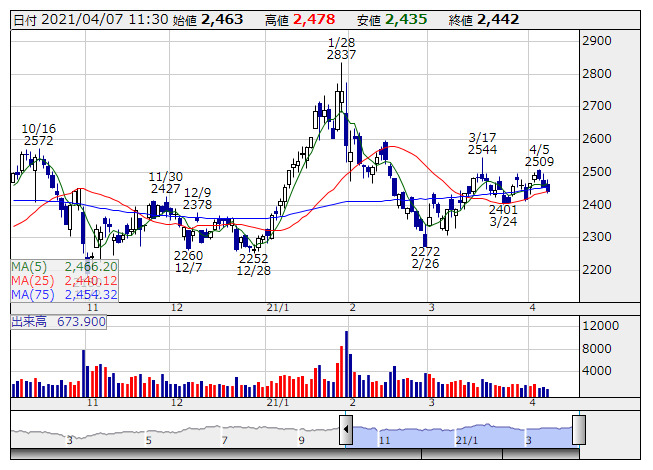Click the 4000 volume axis label
Image resolution: width=653 pixels, height=470 pixels.
coord(597,371)
